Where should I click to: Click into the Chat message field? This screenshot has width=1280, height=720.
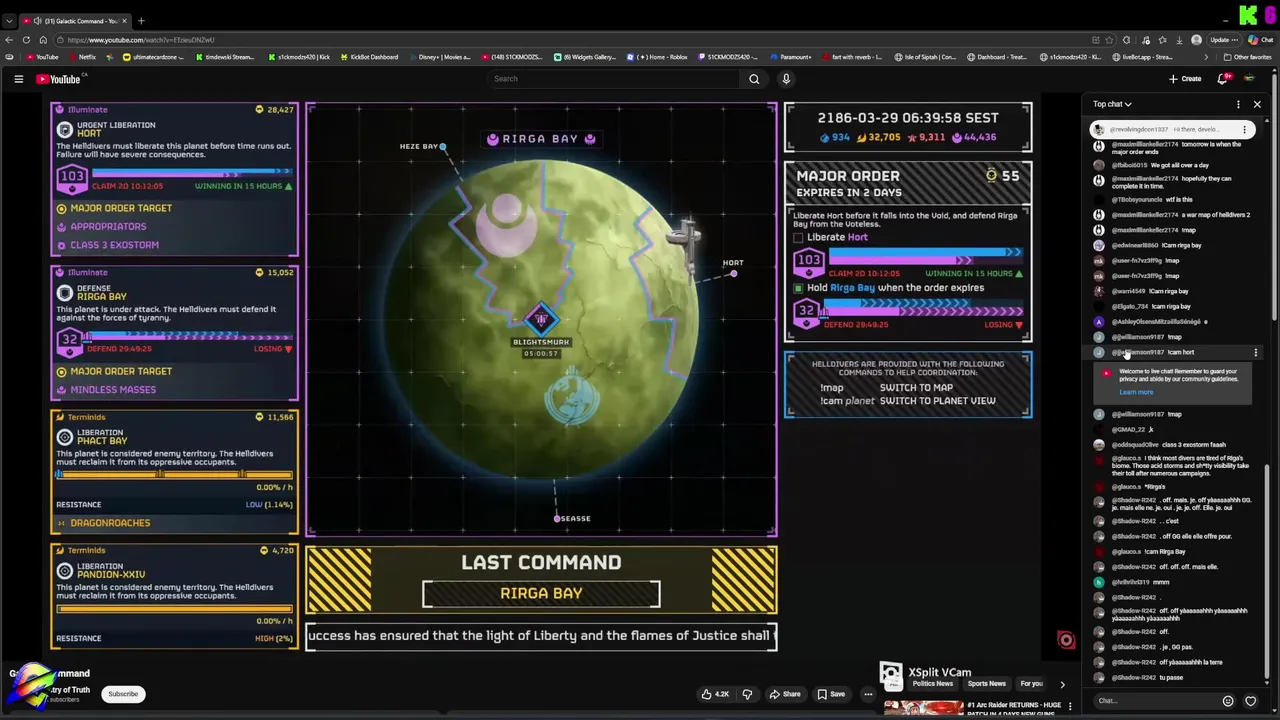1155,701
